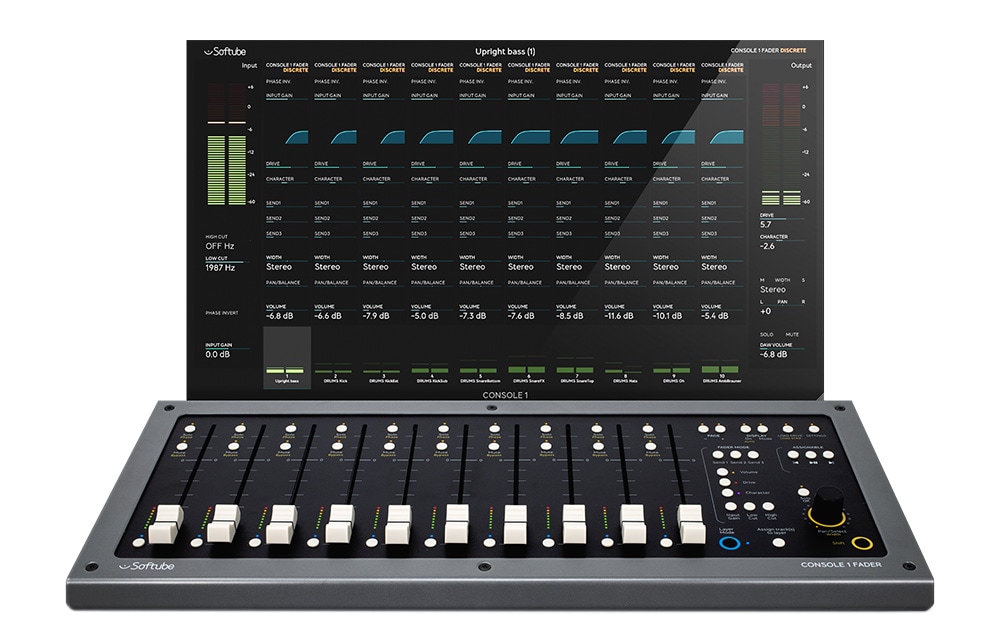Select High Cut fader mode button
The height and width of the screenshot is (624, 1000).
768,507
